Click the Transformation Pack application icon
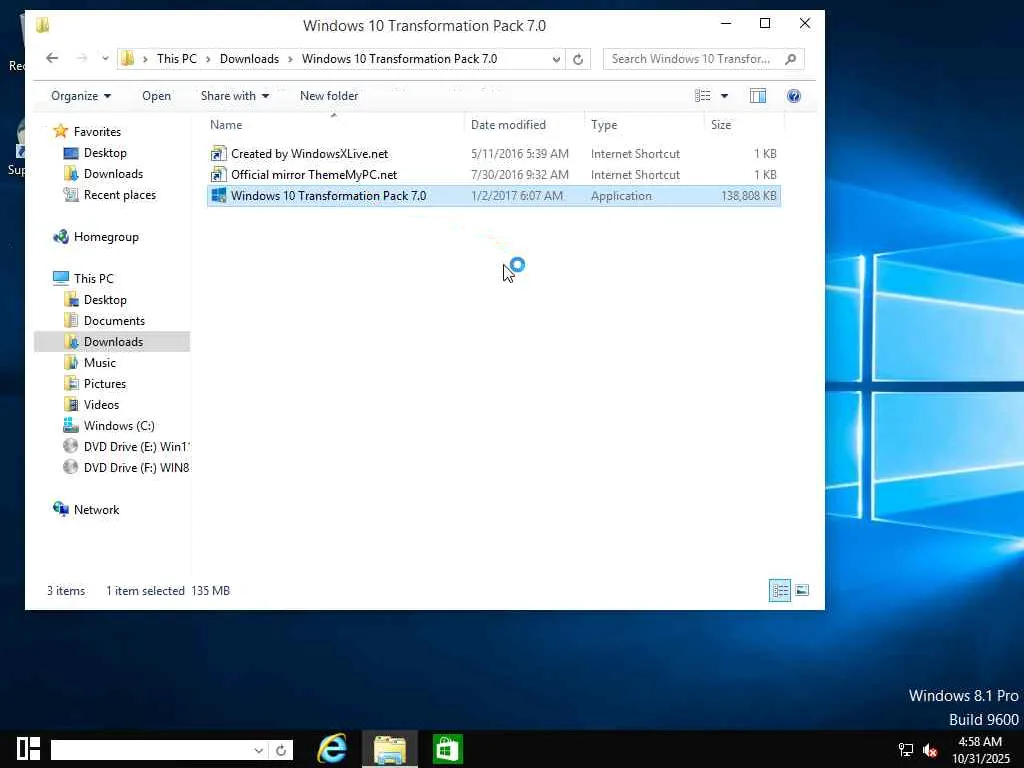Viewport: 1024px width, 768px height. [219, 195]
